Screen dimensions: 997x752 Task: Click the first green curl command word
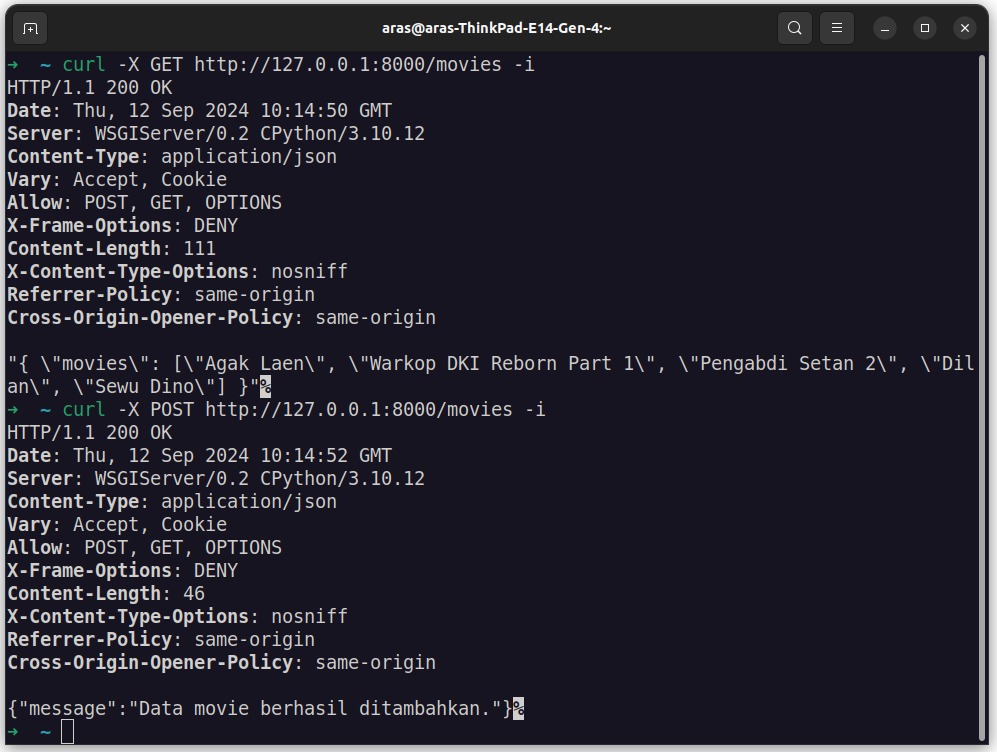click(x=83, y=65)
